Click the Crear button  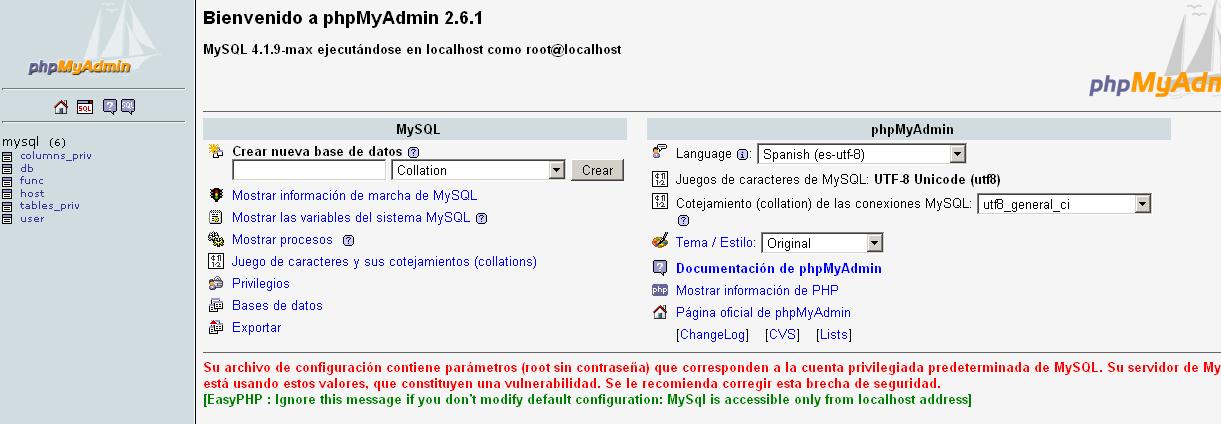(x=597, y=171)
